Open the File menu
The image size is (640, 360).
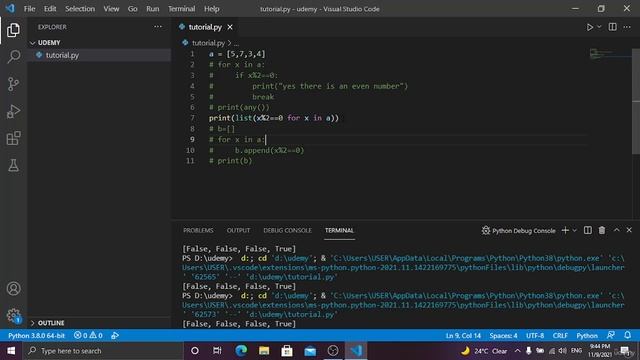[29, 9]
